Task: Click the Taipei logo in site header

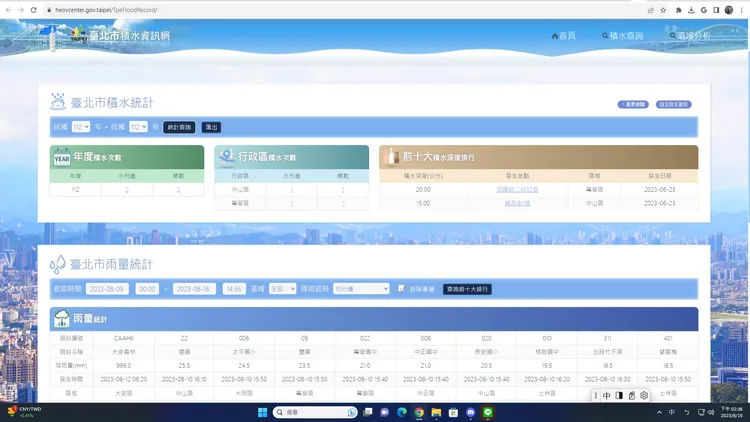Action: tap(77, 35)
